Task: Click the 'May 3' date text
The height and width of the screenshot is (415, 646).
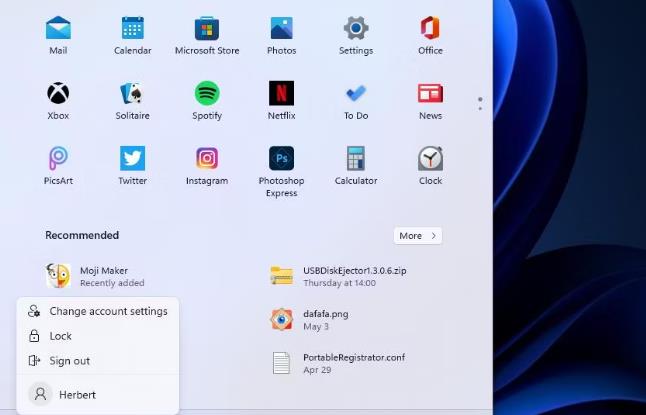Action: [x=316, y=326]
